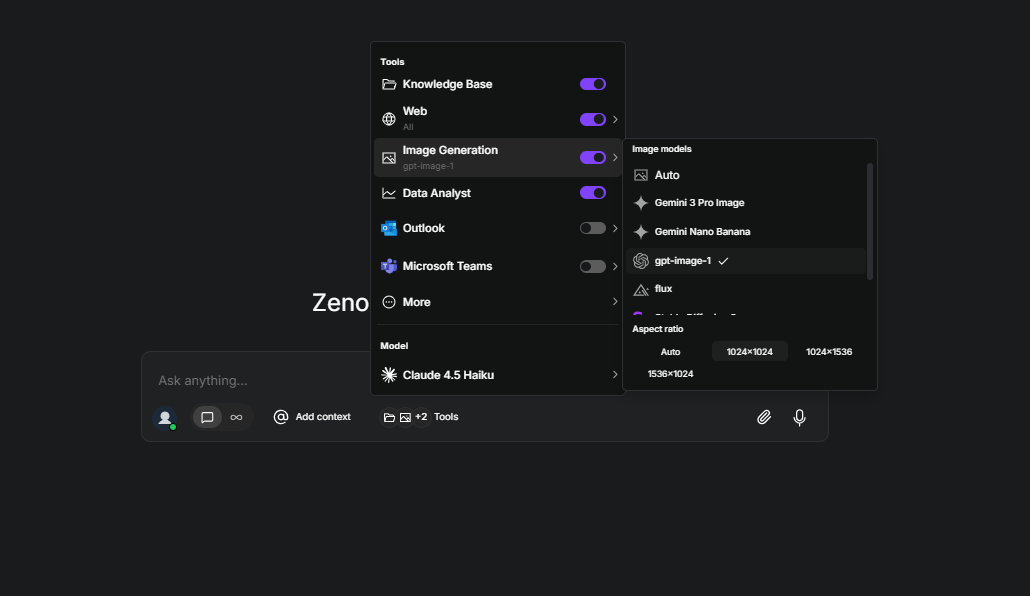This screenshot has height=596, width=1030.
Task: Choose Gemini Nano Banana model
Action: coord(746,232)
